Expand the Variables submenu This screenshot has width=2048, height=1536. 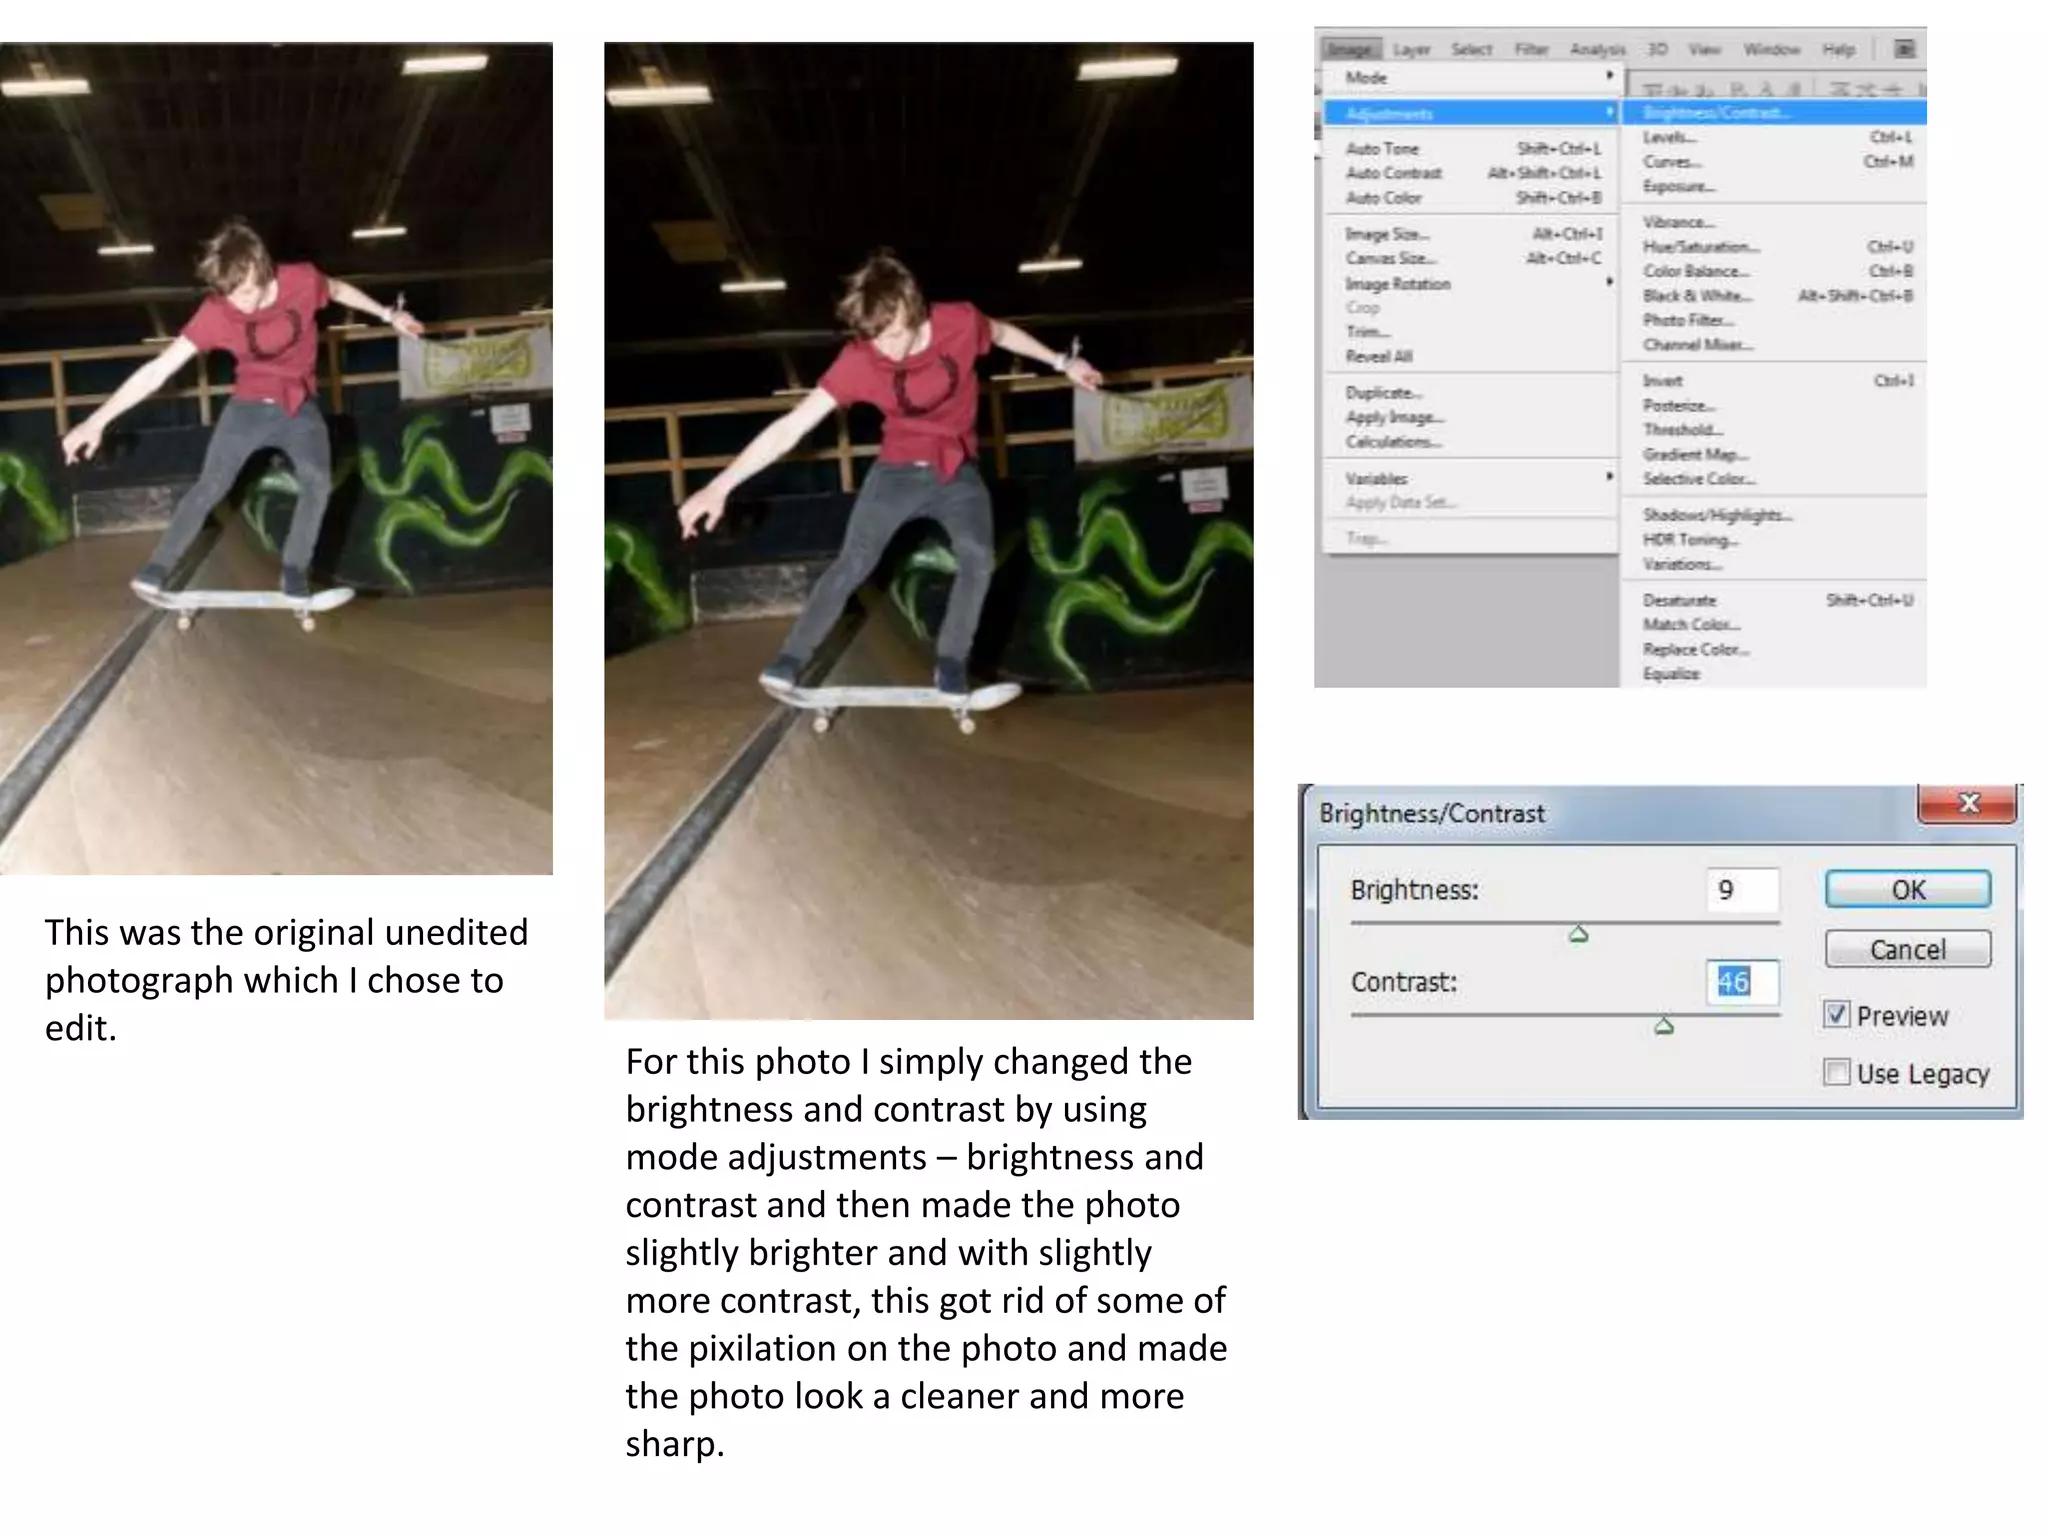1609,477
